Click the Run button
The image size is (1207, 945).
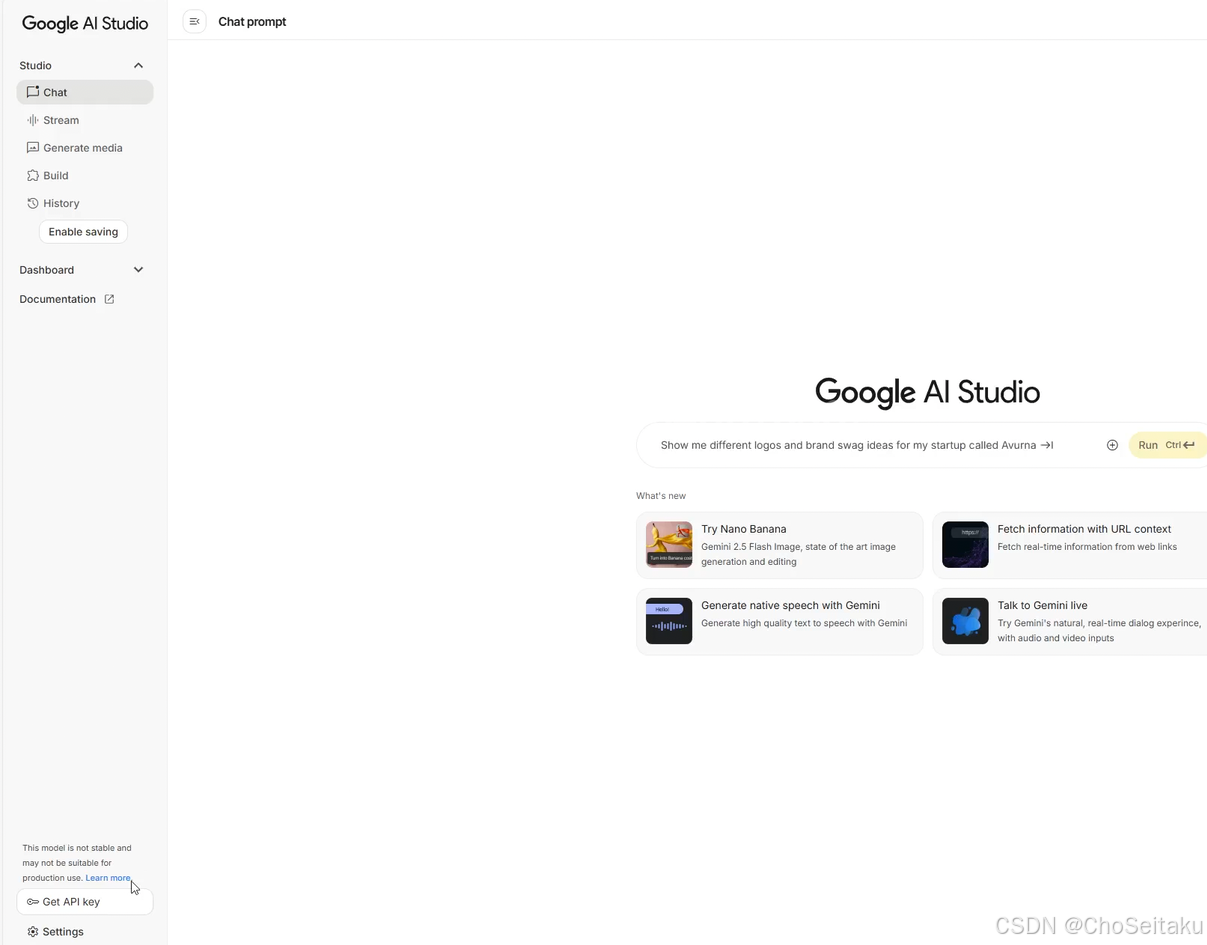pos(1167,445)
